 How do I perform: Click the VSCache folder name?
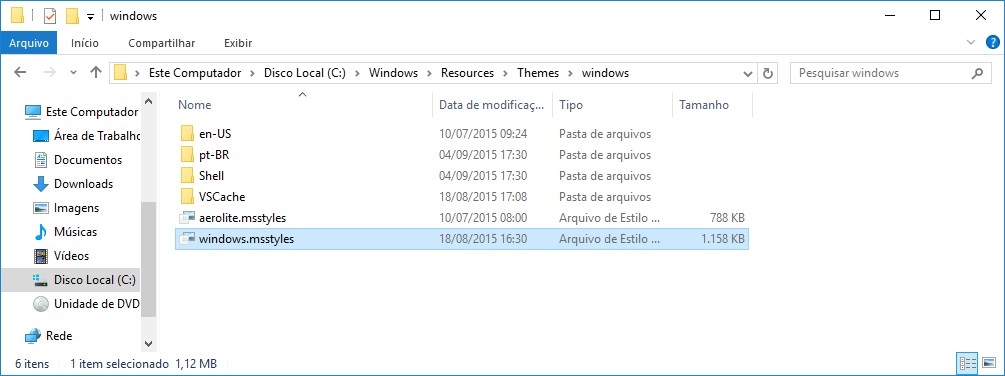tap(222, 197)
